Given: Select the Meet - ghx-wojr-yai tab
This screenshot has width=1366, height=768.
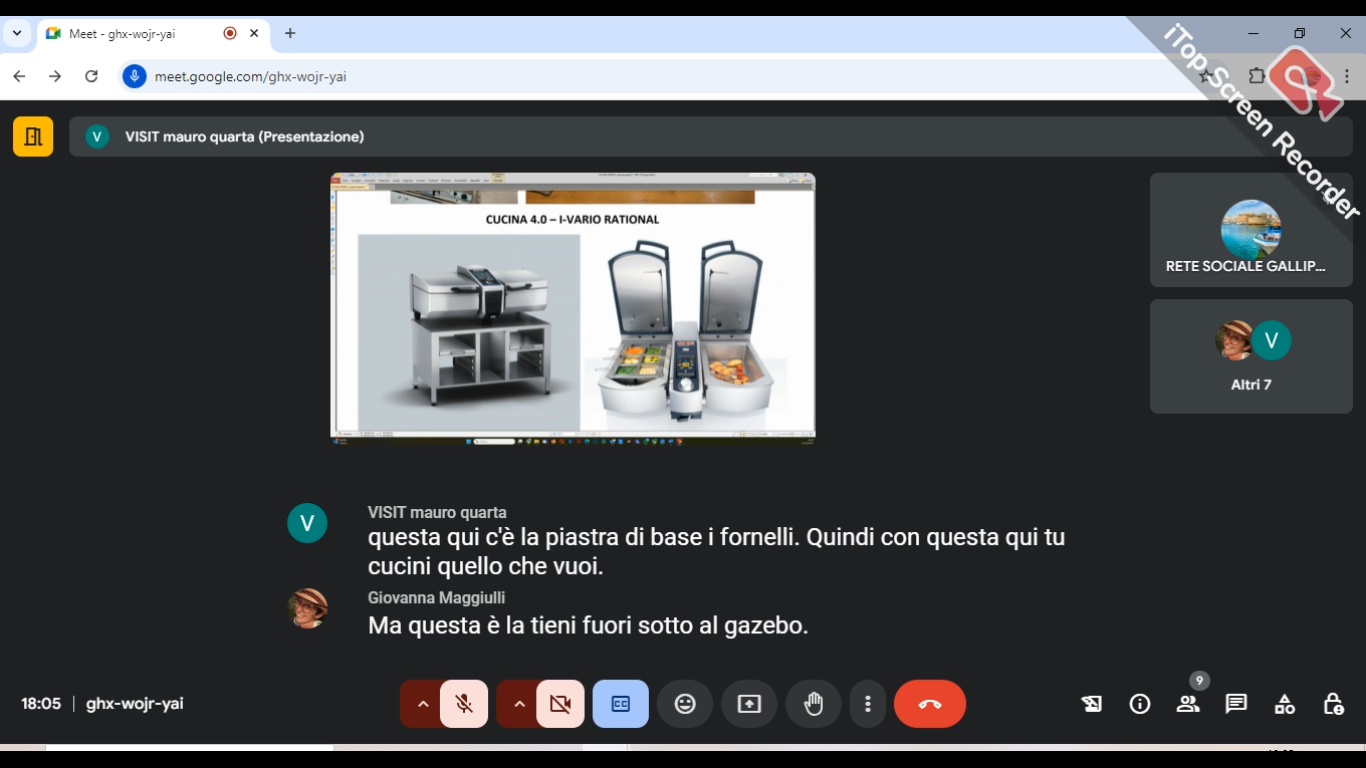Looking at the screenshot, I should 153,34.
